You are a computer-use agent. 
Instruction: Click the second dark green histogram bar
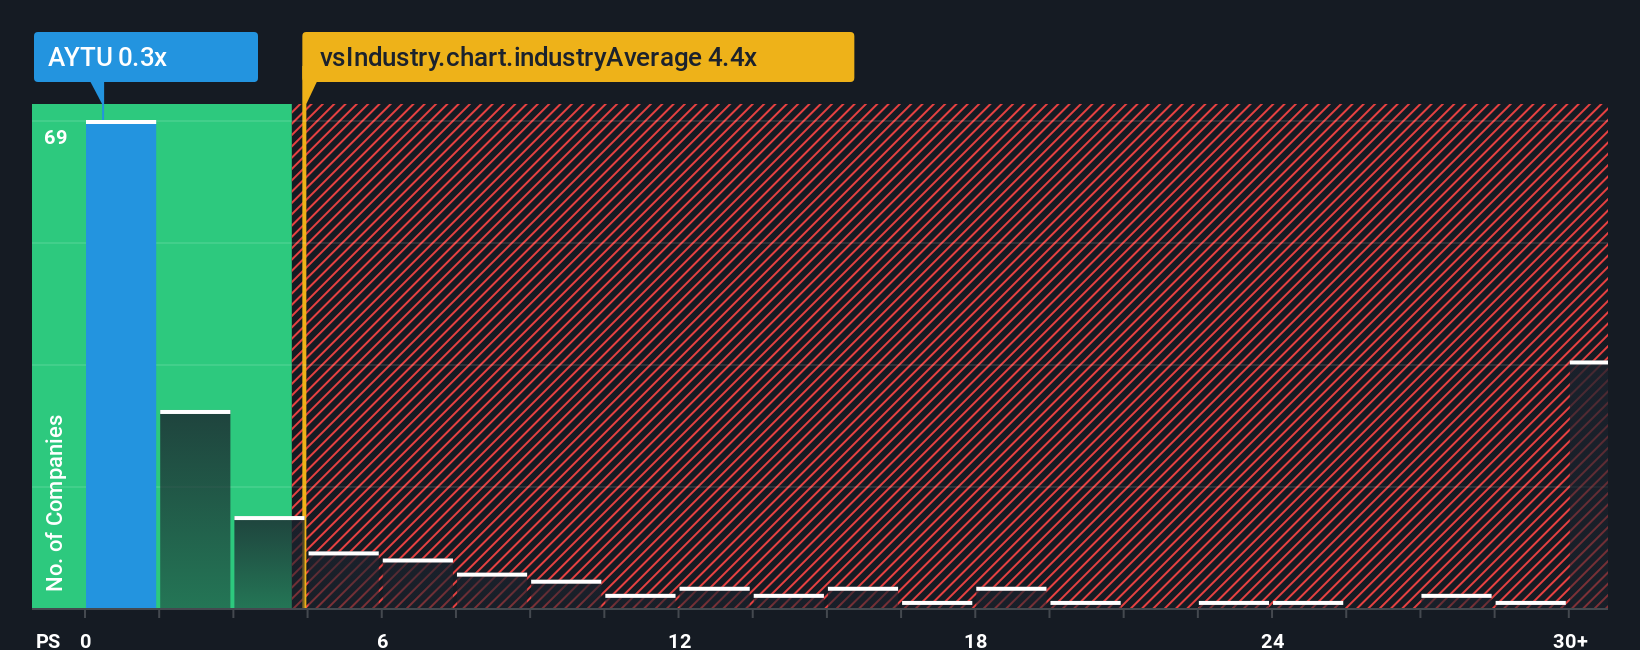195,510
